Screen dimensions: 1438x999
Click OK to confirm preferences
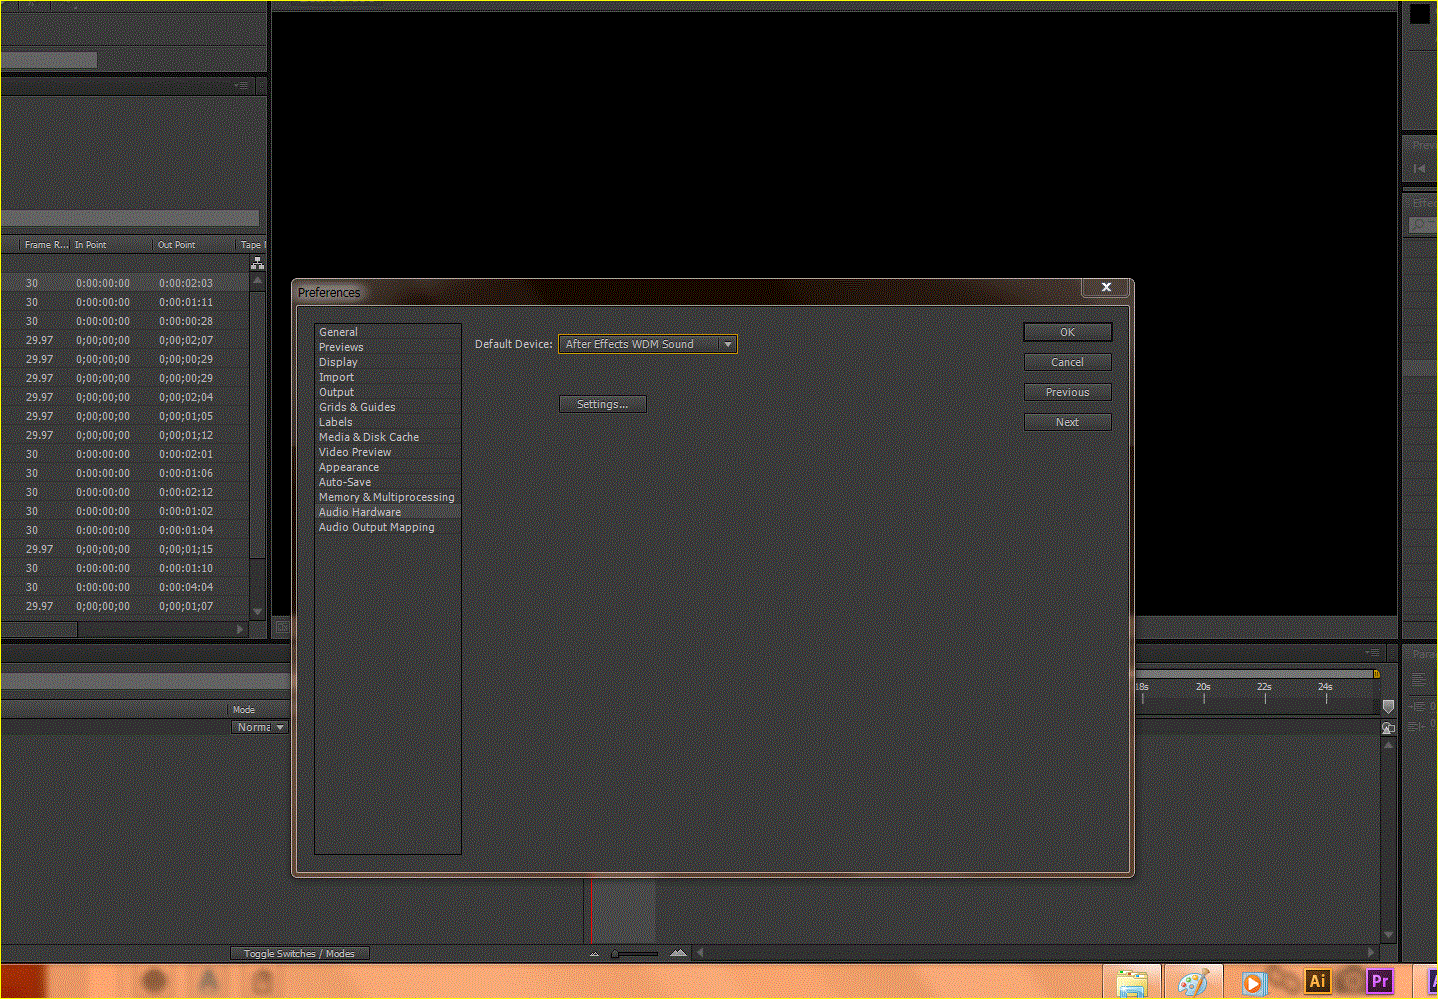point(1067,332)
